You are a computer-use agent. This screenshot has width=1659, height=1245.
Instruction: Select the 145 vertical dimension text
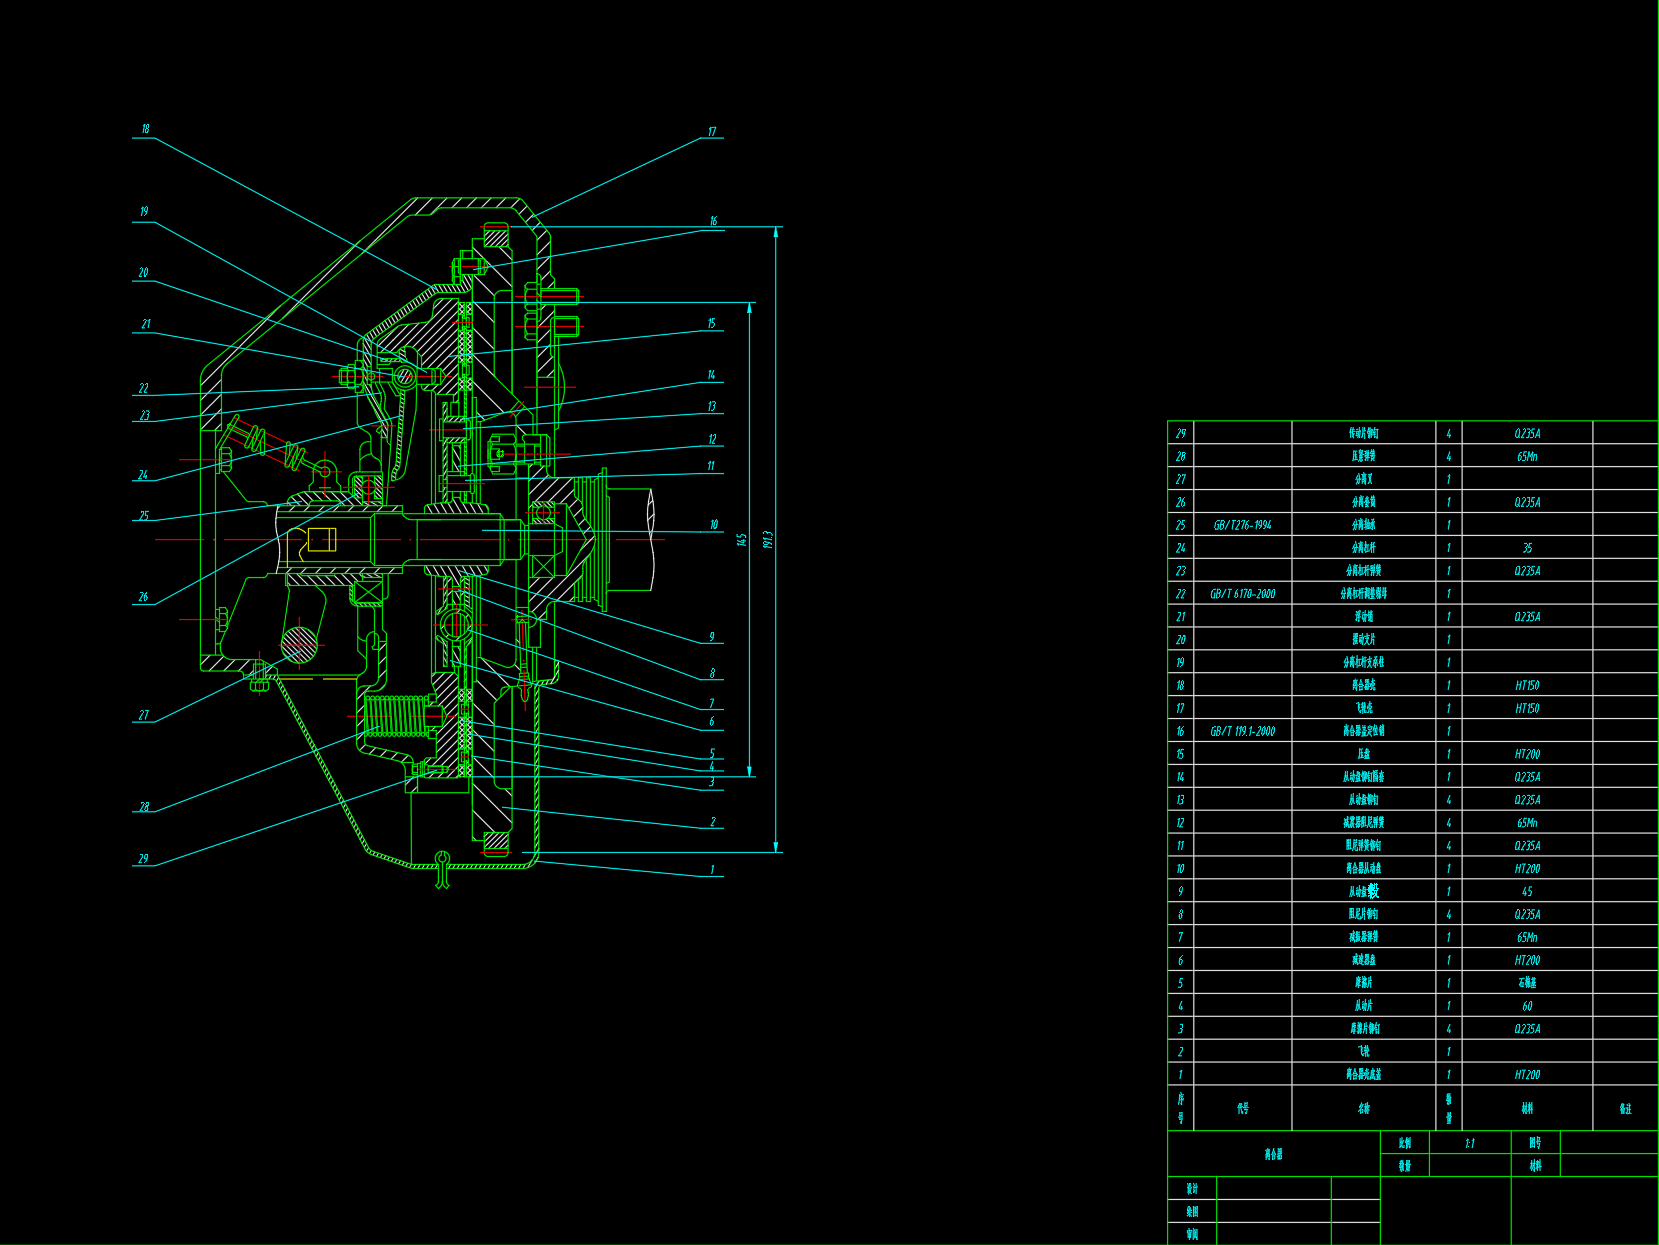click(742, 539)
